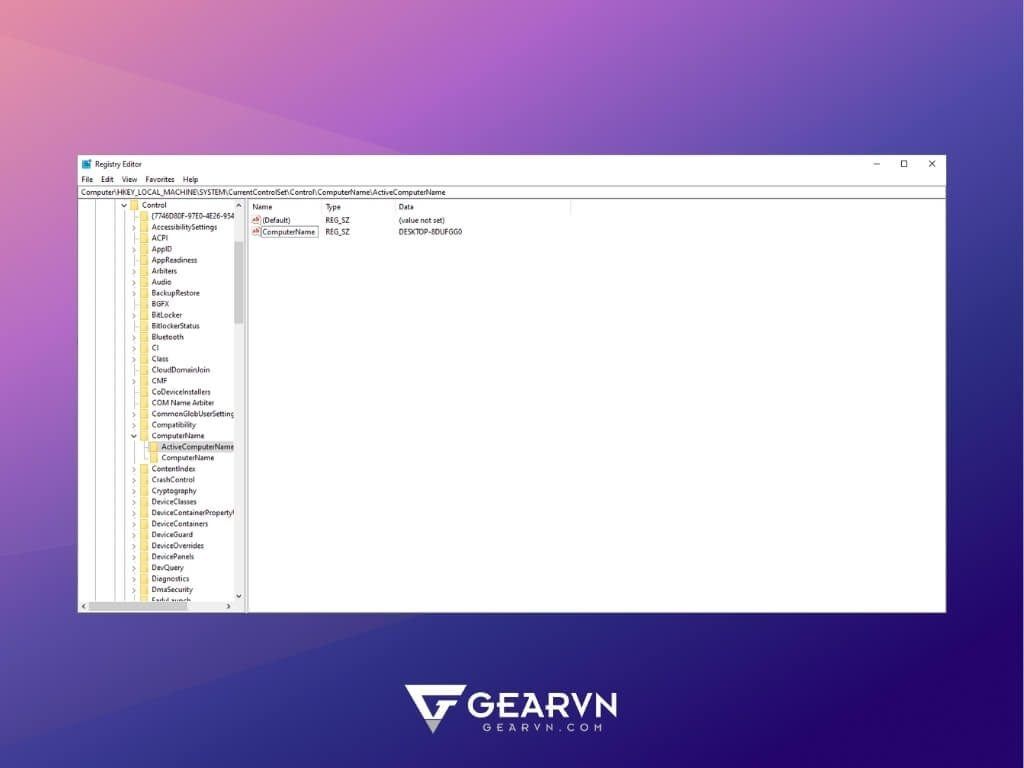Select the DeviceGuard folder icon
This screenshot has width=1024, height=768.
146,534
